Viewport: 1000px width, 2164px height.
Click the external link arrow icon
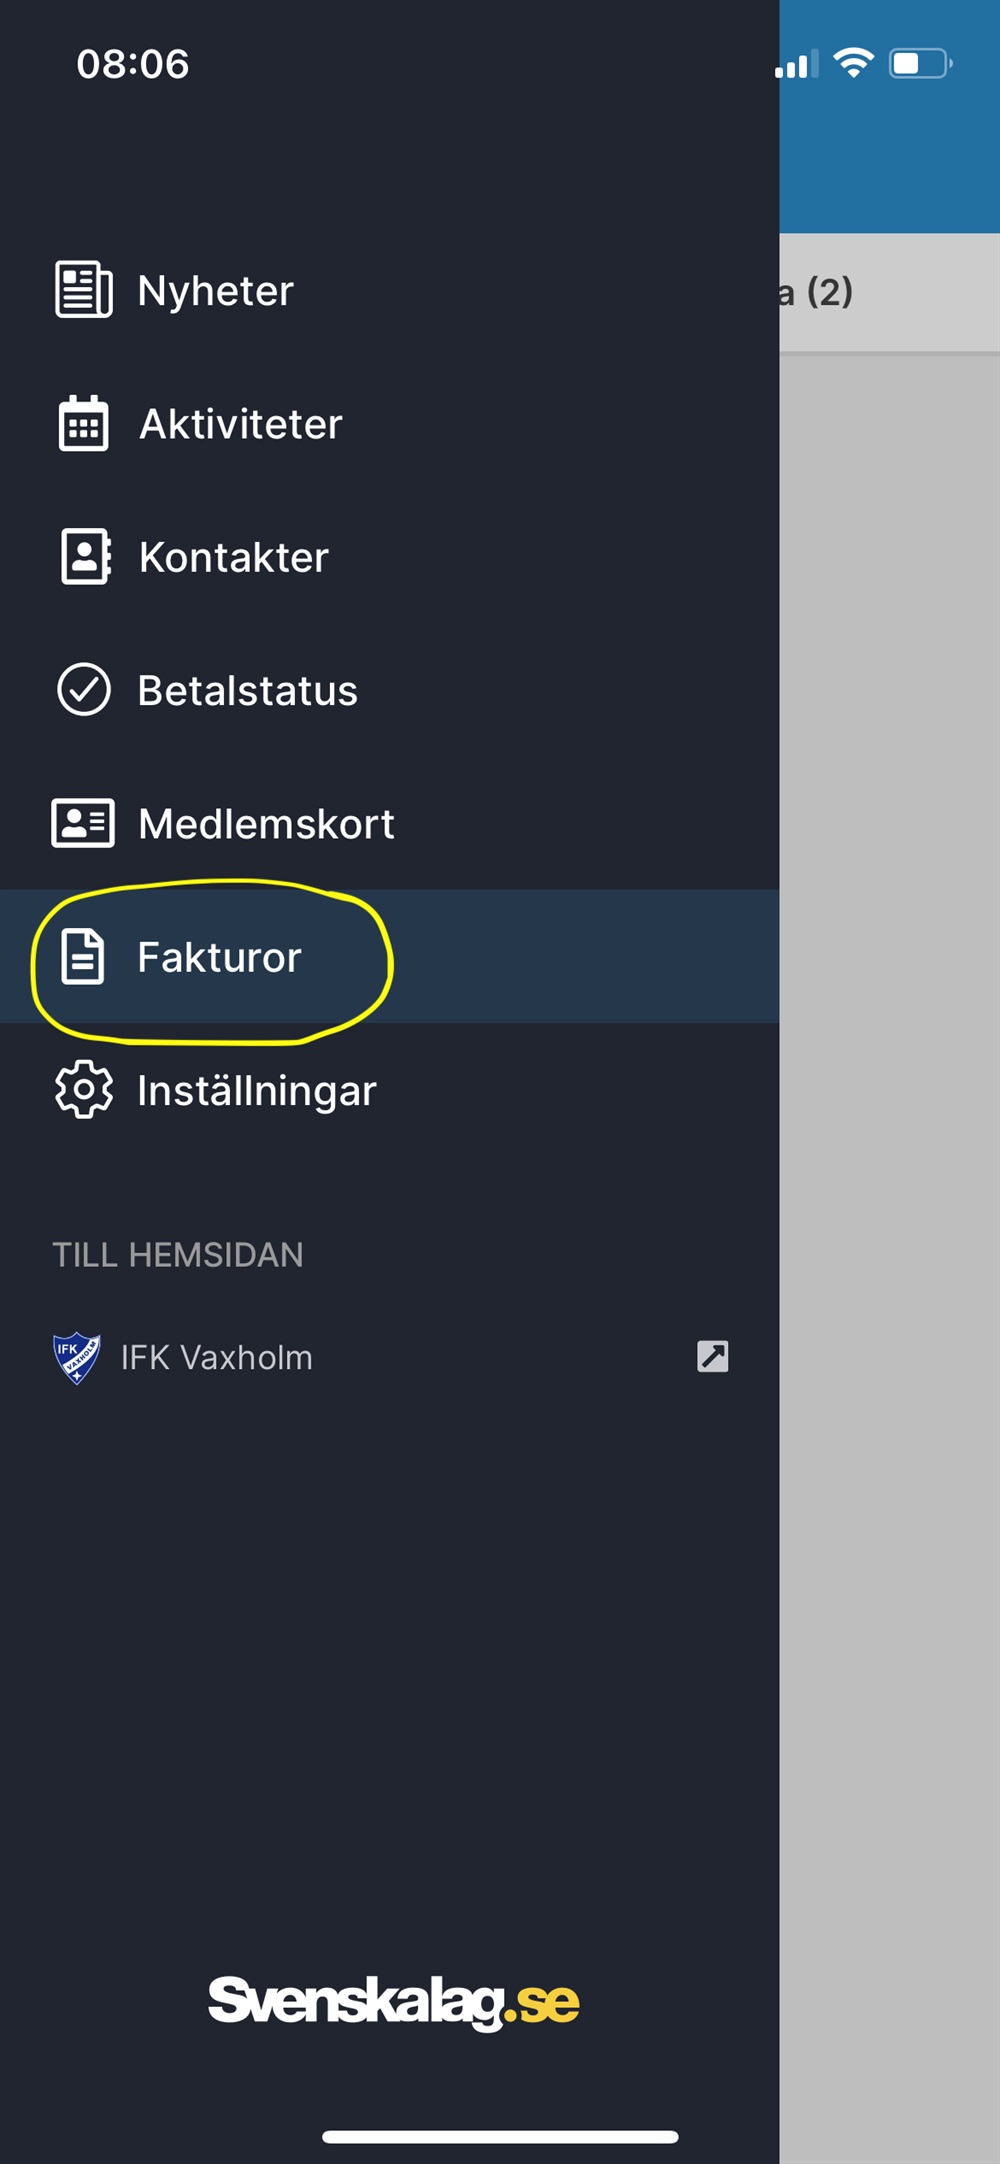pos(713,1356)
